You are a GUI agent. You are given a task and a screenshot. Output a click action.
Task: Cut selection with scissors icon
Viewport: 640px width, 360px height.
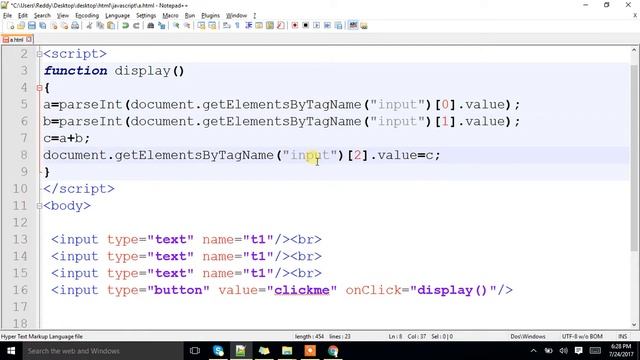(x=89, y=26)
